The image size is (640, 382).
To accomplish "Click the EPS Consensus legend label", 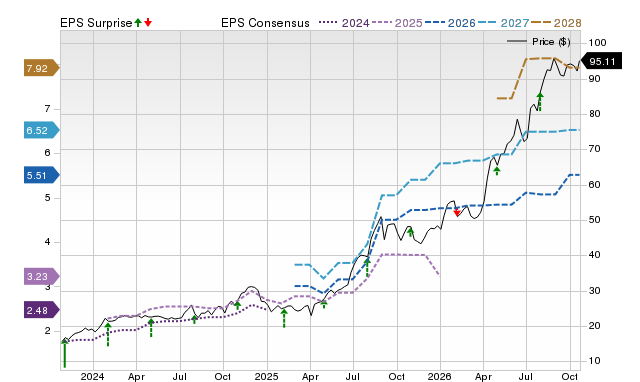I will tap(265, 23).
